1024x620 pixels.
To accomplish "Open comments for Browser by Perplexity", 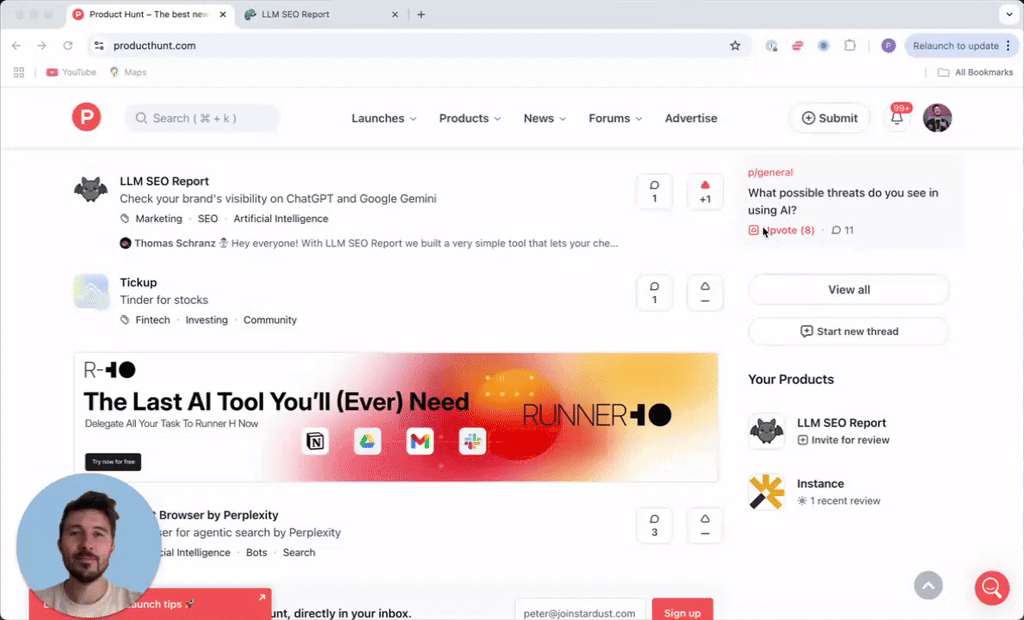I will pyautogui.click(x=654, y=525).
